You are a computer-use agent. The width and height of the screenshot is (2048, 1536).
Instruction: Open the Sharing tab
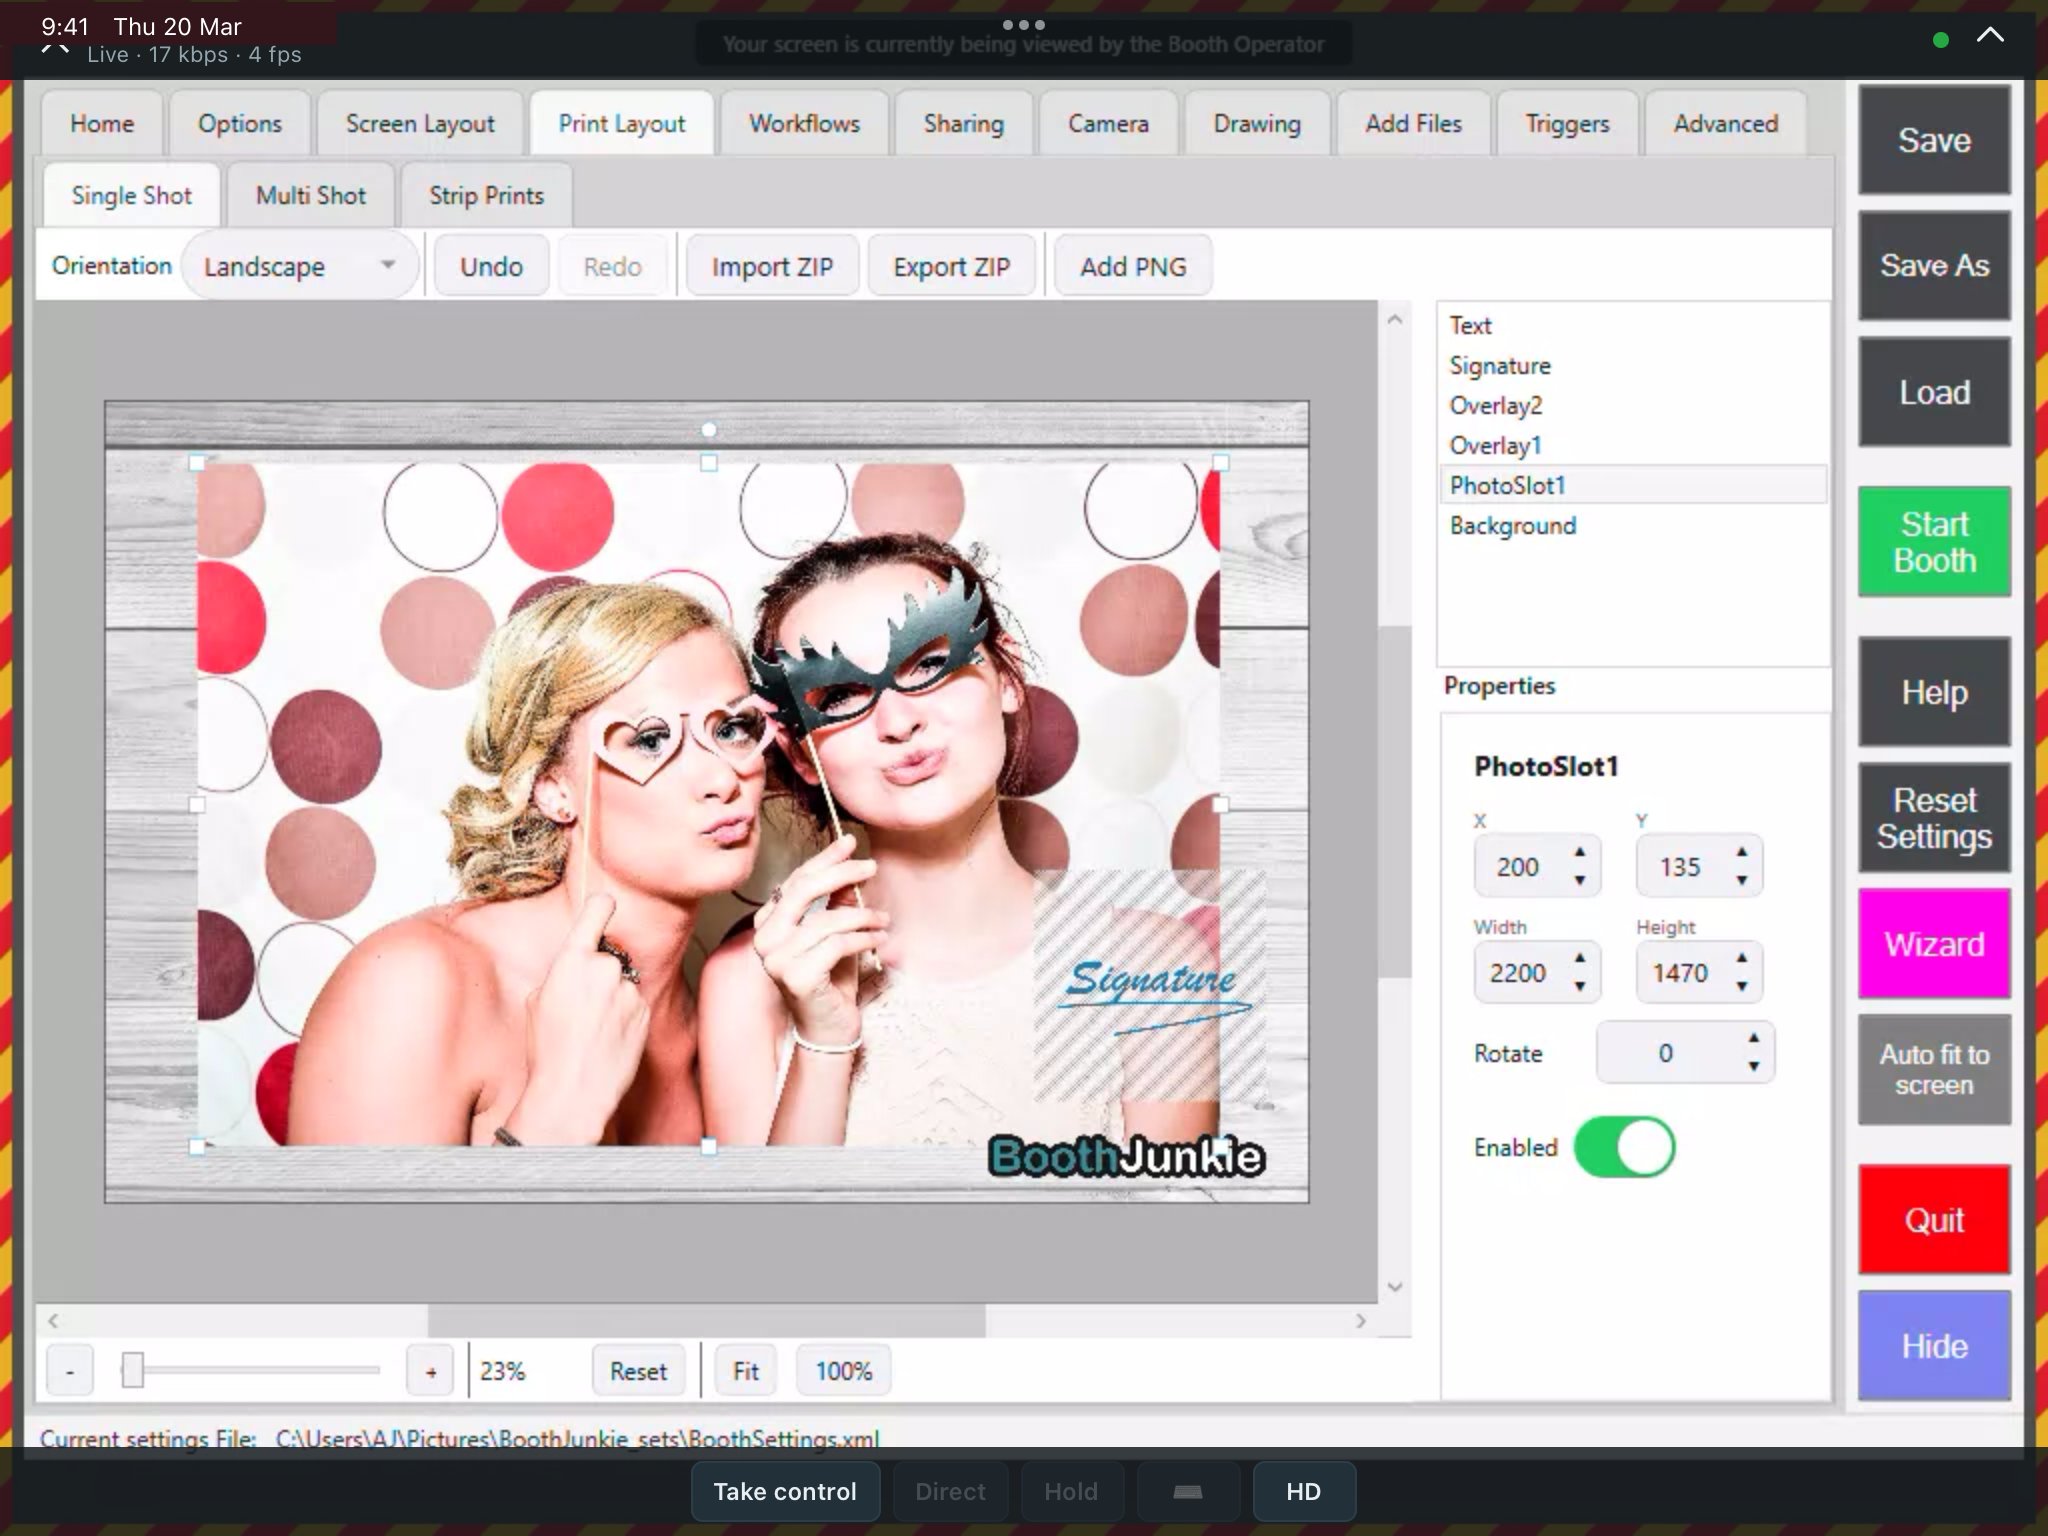[963, 124]
